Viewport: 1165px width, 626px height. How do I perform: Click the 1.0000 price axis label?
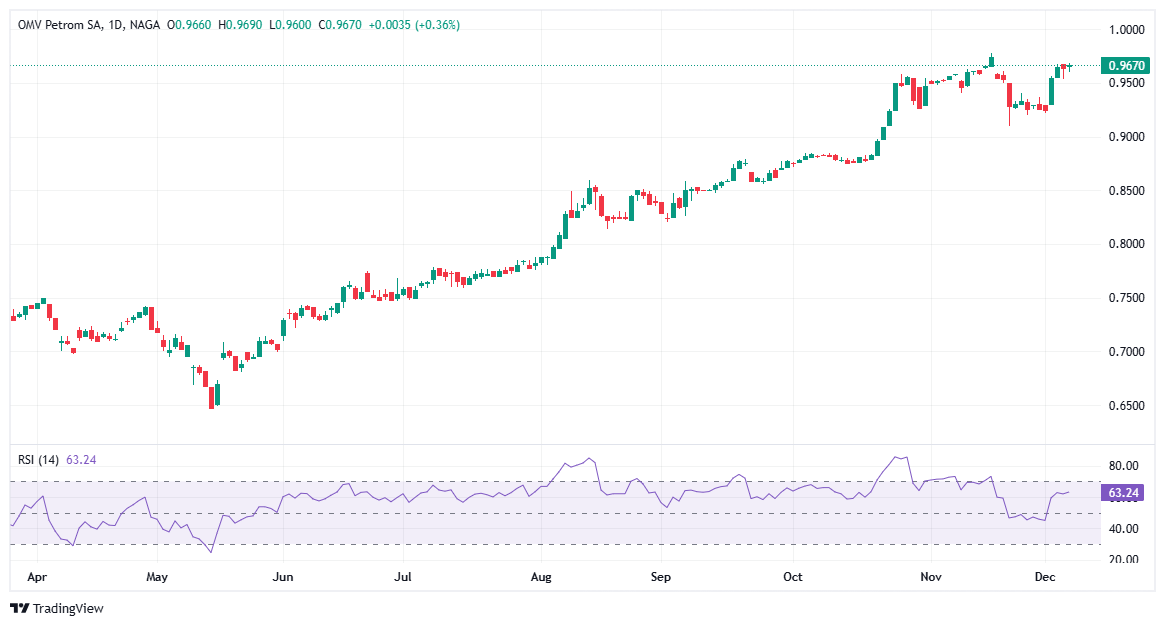pyautogui.click(x=1126, y=30)
